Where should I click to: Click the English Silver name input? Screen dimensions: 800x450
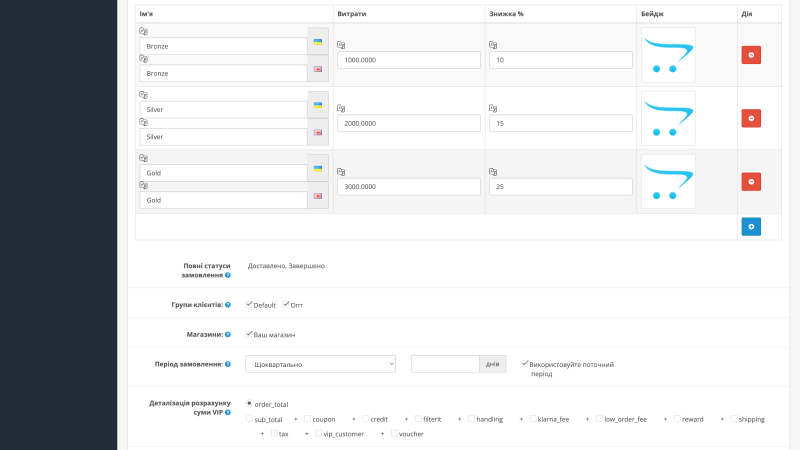pyautogui.click(x=223, y=137)
